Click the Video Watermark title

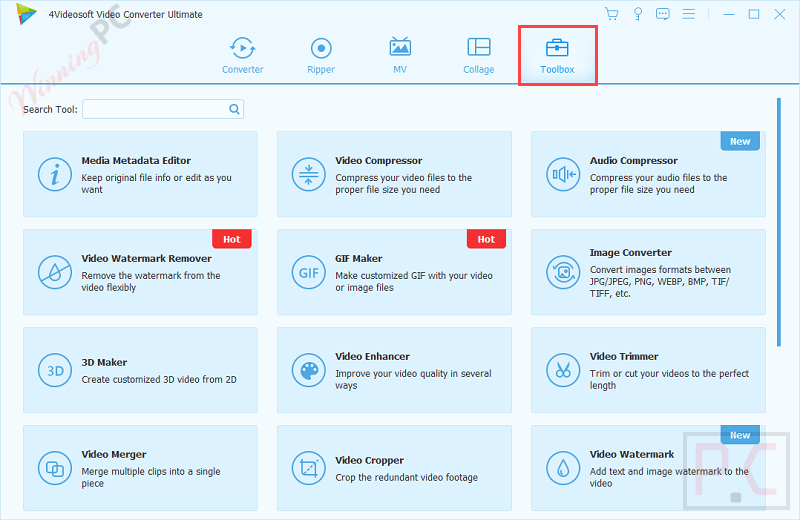pyautogui.click(x=632, y=454)
